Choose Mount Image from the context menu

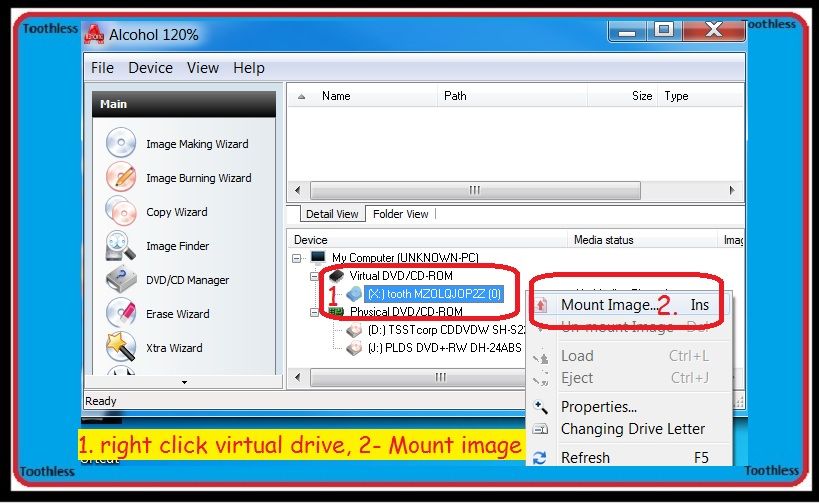pos(630,304)
